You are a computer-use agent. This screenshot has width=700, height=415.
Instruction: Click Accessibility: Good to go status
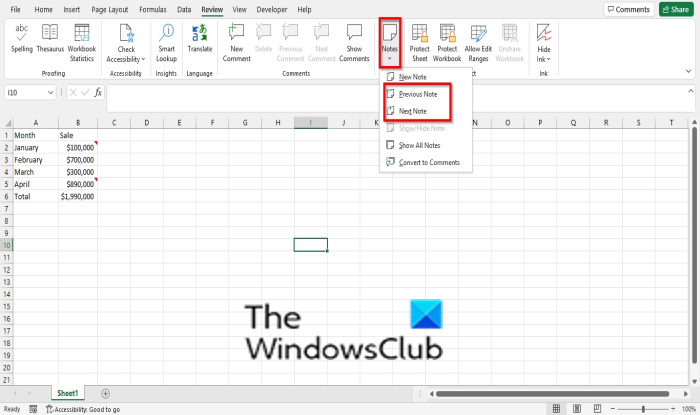pos(83,409)
